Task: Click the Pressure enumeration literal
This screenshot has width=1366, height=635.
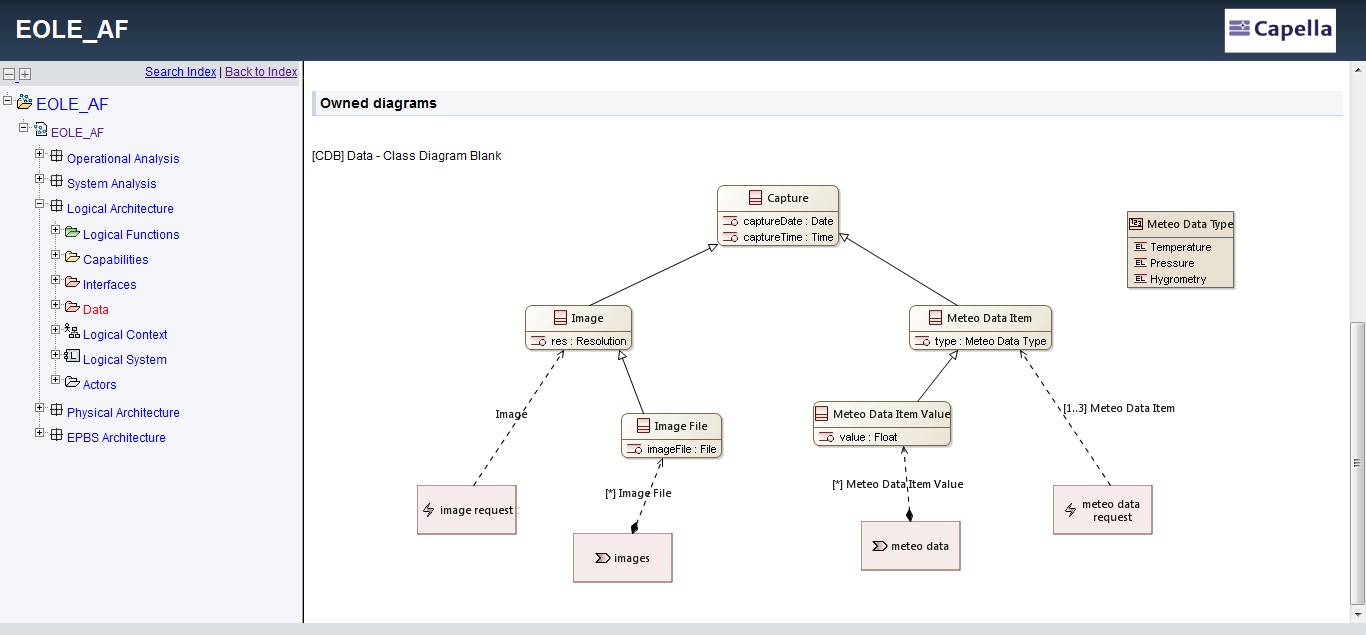Action: click(x=1164, y=263)
